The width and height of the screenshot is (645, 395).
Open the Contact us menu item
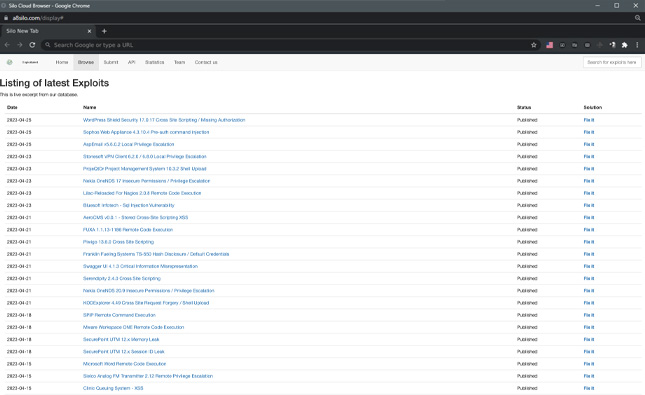click(x=206, y=62)
